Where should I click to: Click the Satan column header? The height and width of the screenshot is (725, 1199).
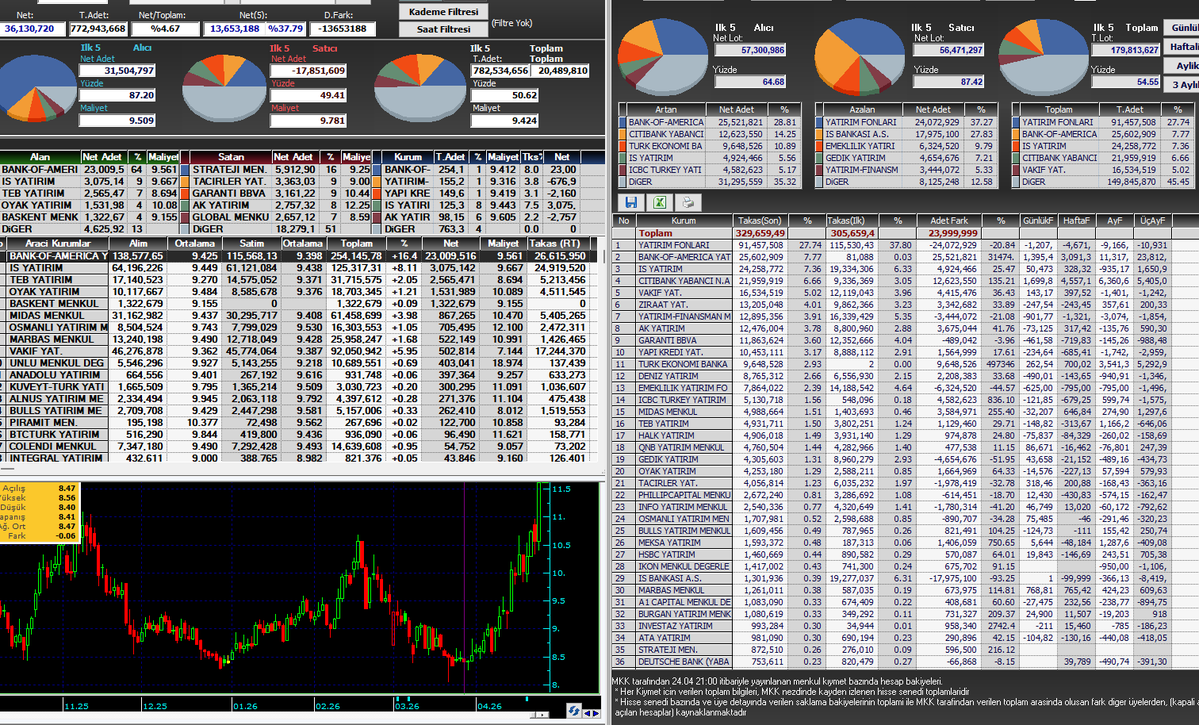tap(231, 157)
